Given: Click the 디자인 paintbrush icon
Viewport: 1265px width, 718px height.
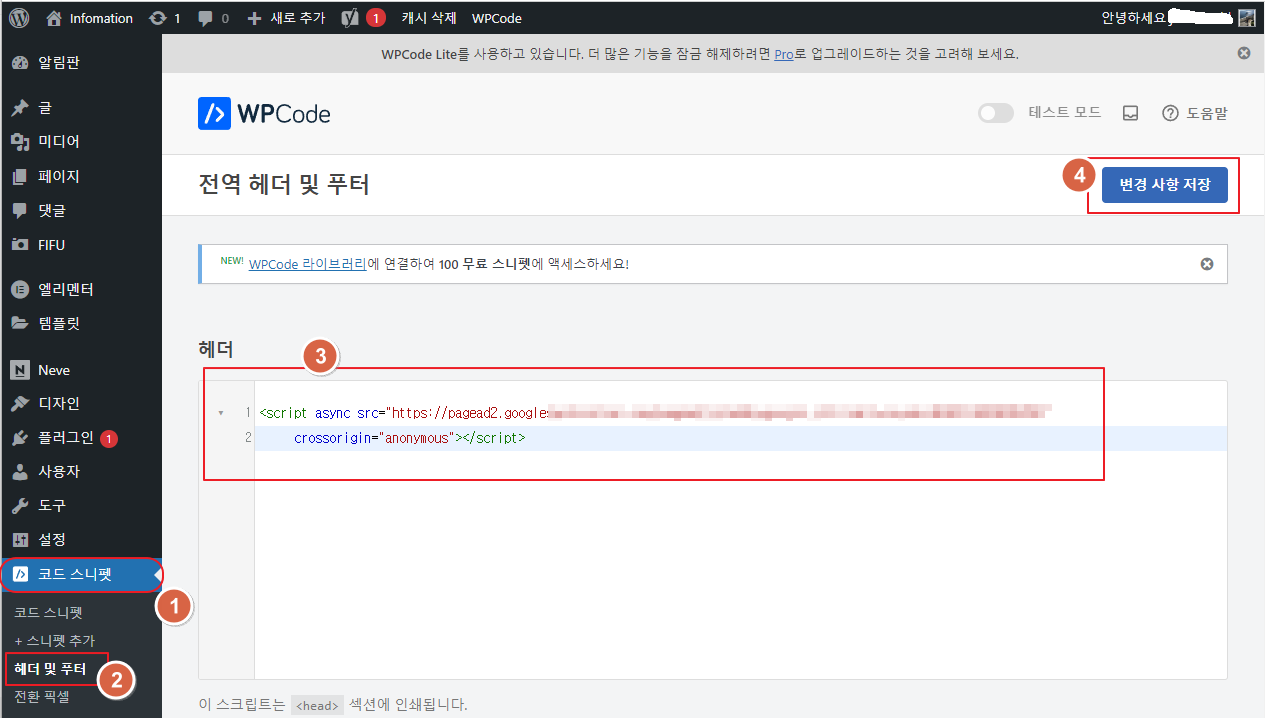Looking at the screenshot, I should [20, 404].
